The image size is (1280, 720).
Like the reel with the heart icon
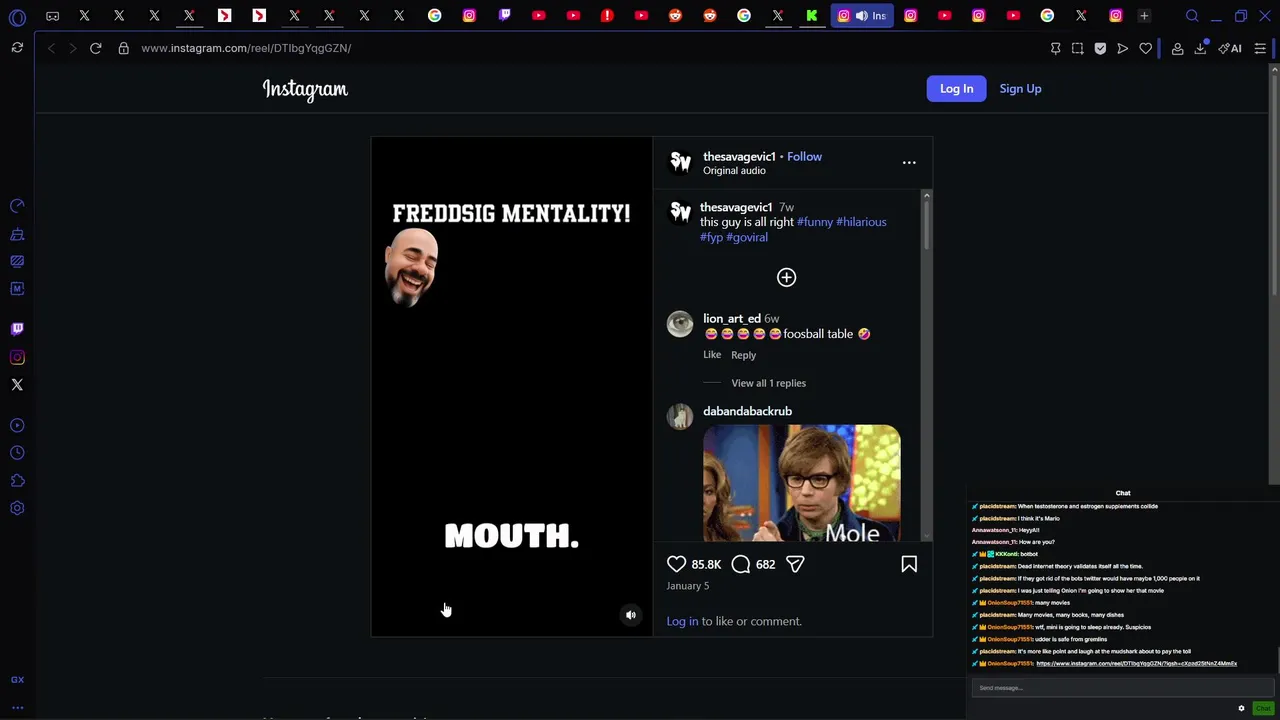point(677,564)
